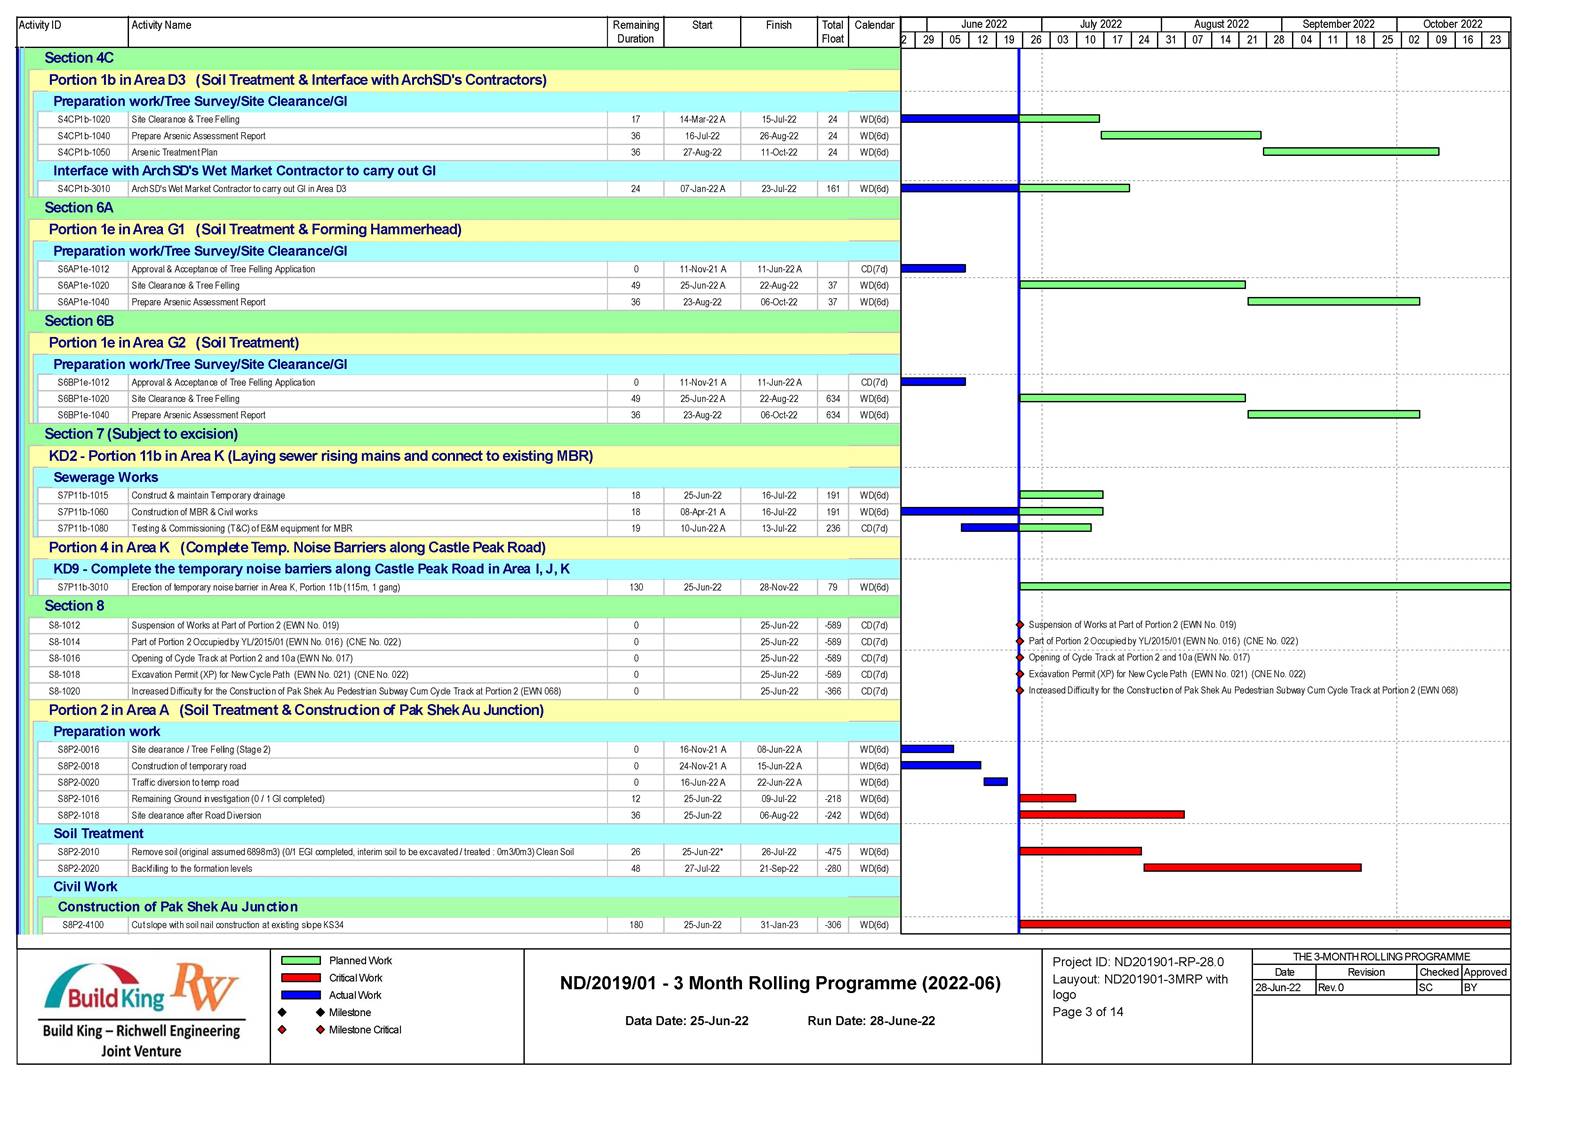Click blue bar for Traffic diversion to temp road
The height and width of the screenshot is (1123, 1588).
[x=996, y=782]
